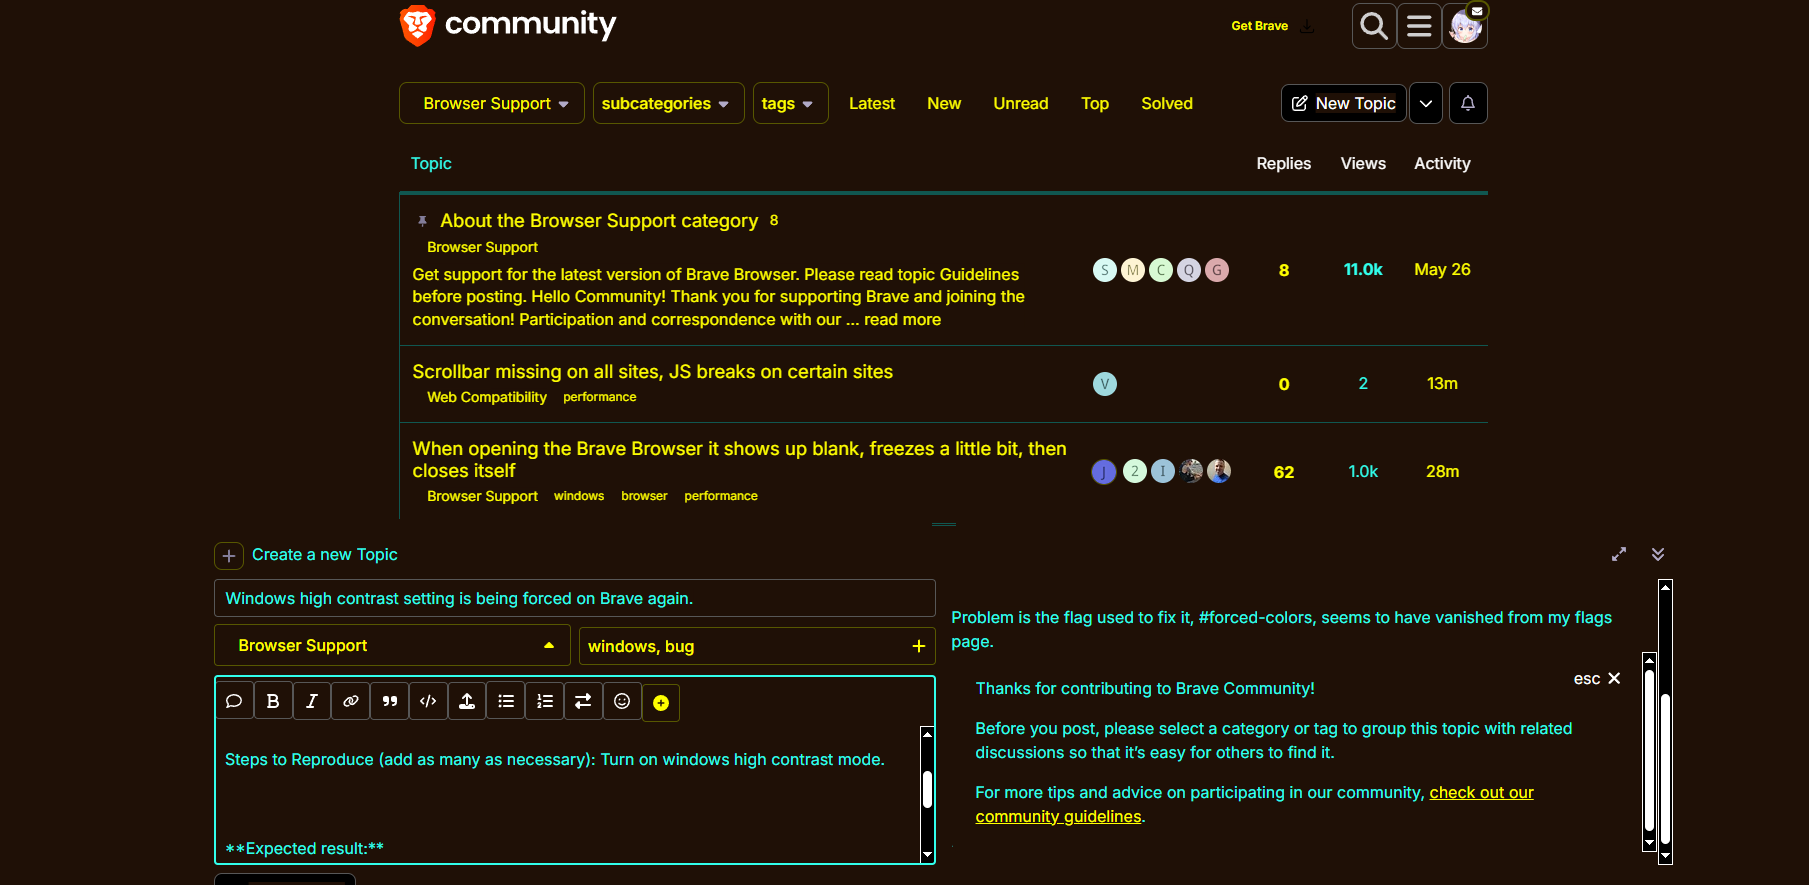Click avatar V on Scrollbar missing topic

pyautogui.click(x=1105, y=384)
